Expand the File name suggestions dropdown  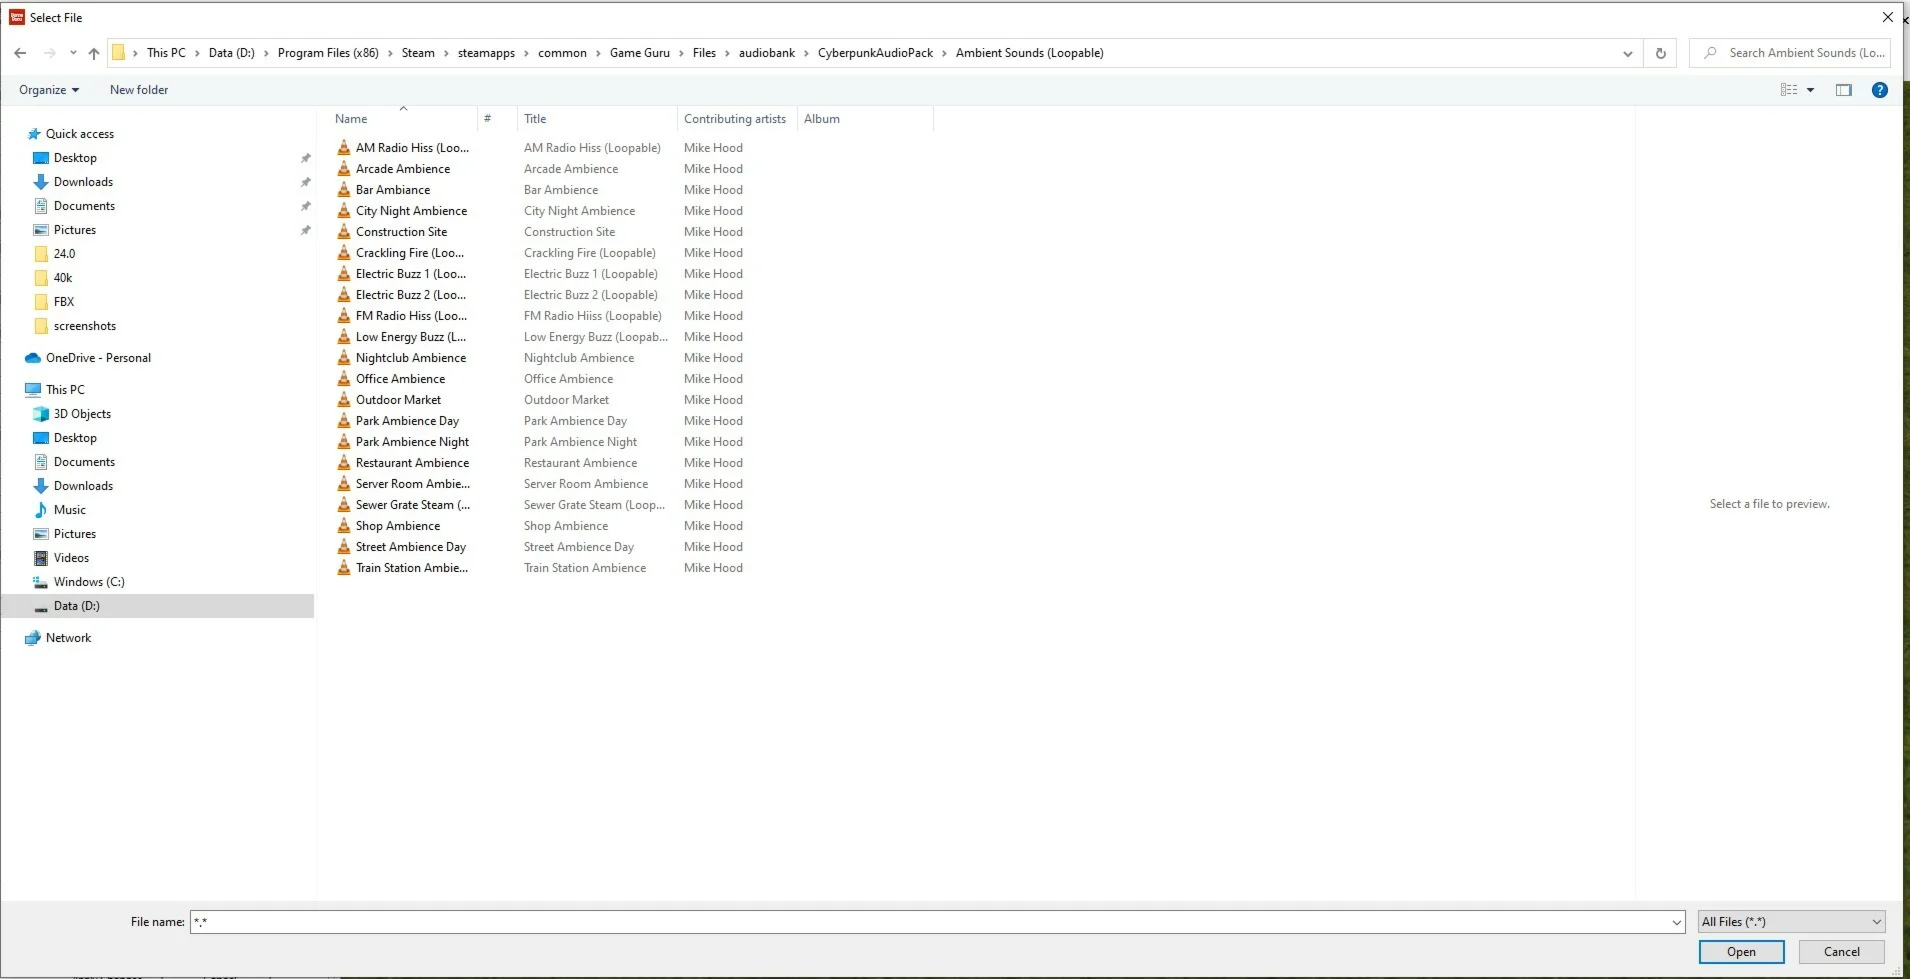click(x=1677, y=922)
